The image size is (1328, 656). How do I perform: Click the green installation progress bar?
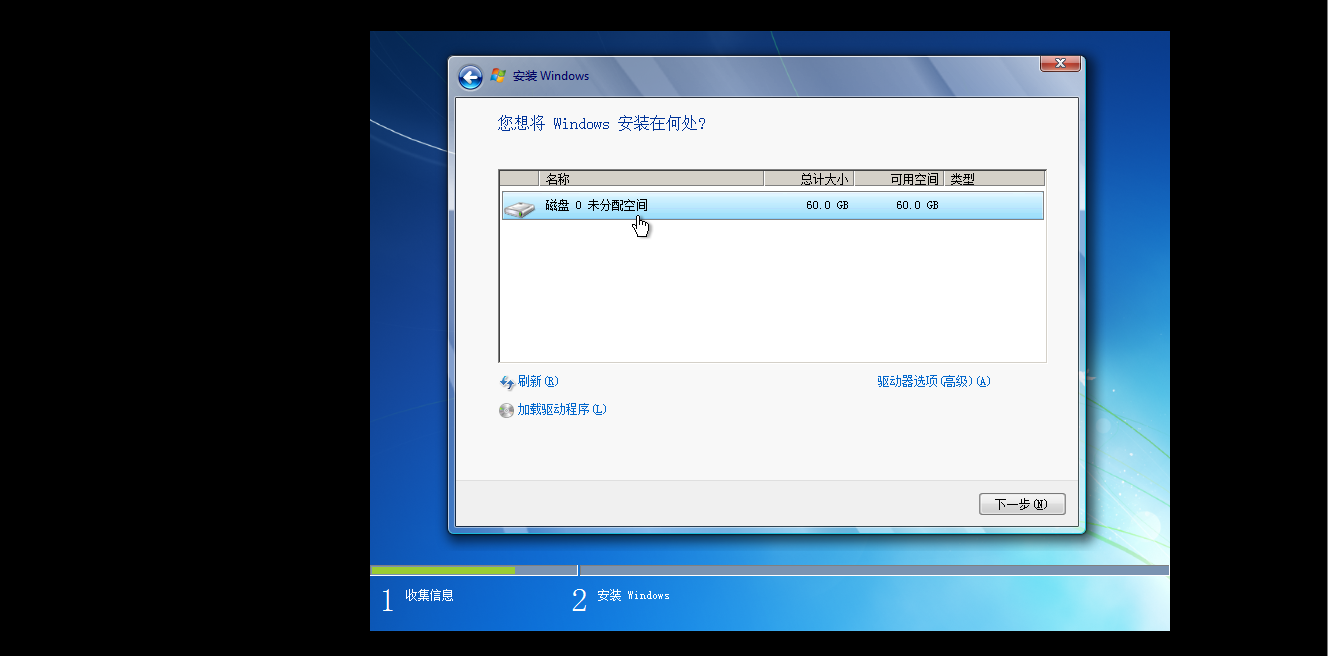pyautogui.click(x=443, y=570)
